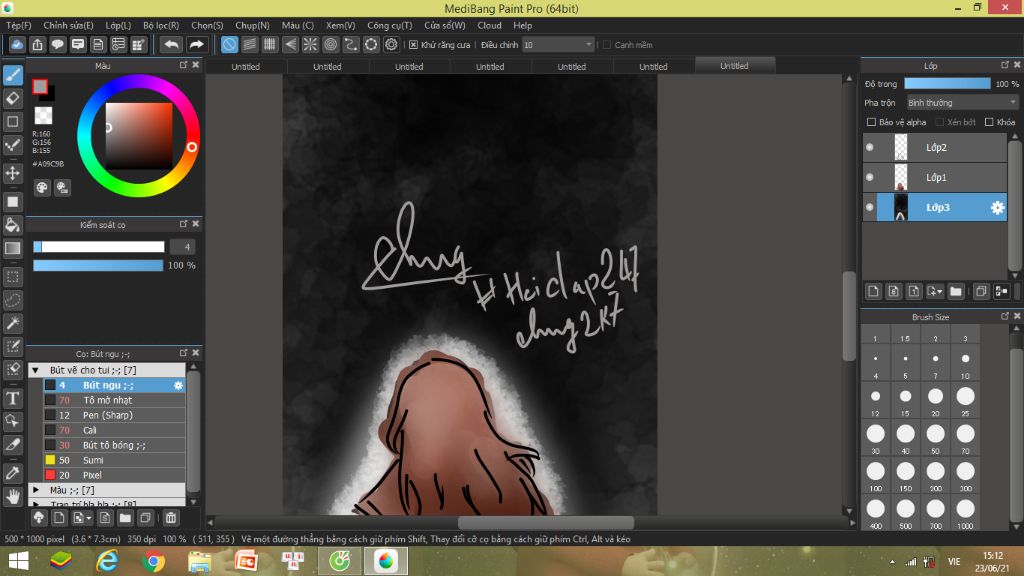Select the Bucket fill tool
The width and height of the screenshot is (1024, 576).
click(x=13, y=225)
